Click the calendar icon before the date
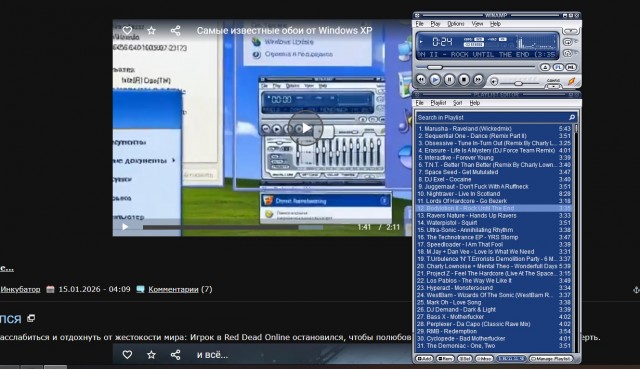Image resolution: width=640 pixels, height=369 pixels. coord(50,289)
